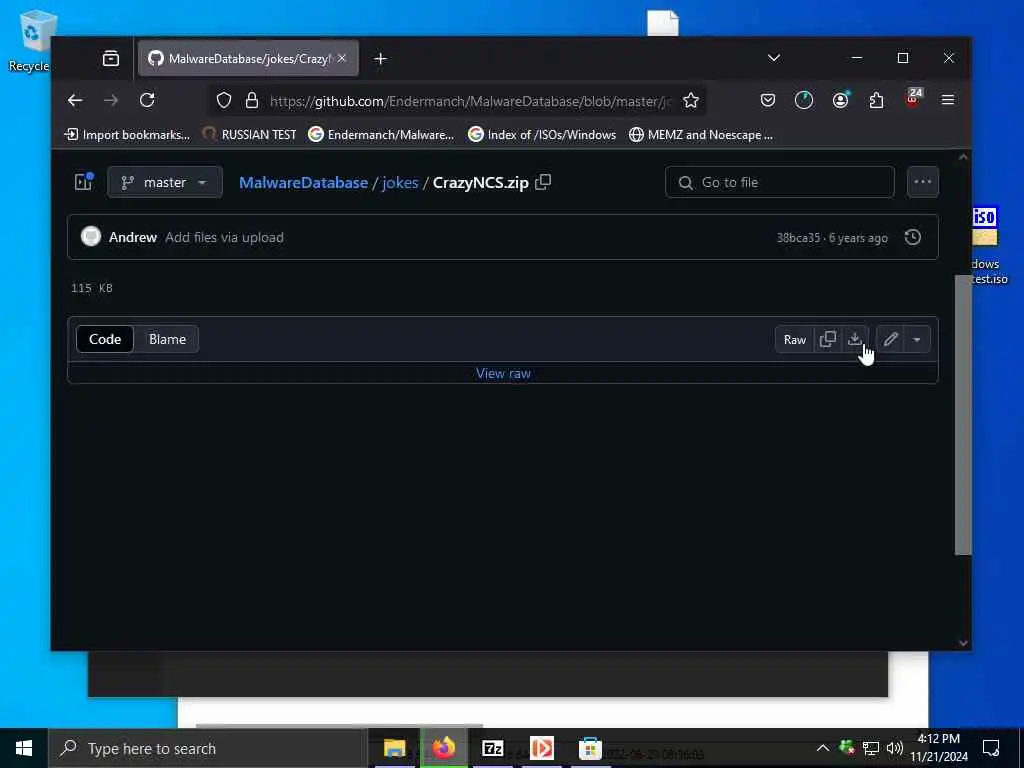The width and height of the screenshot is (1024, 768).
Task: Reload the current page
Action: click(147, 100)
